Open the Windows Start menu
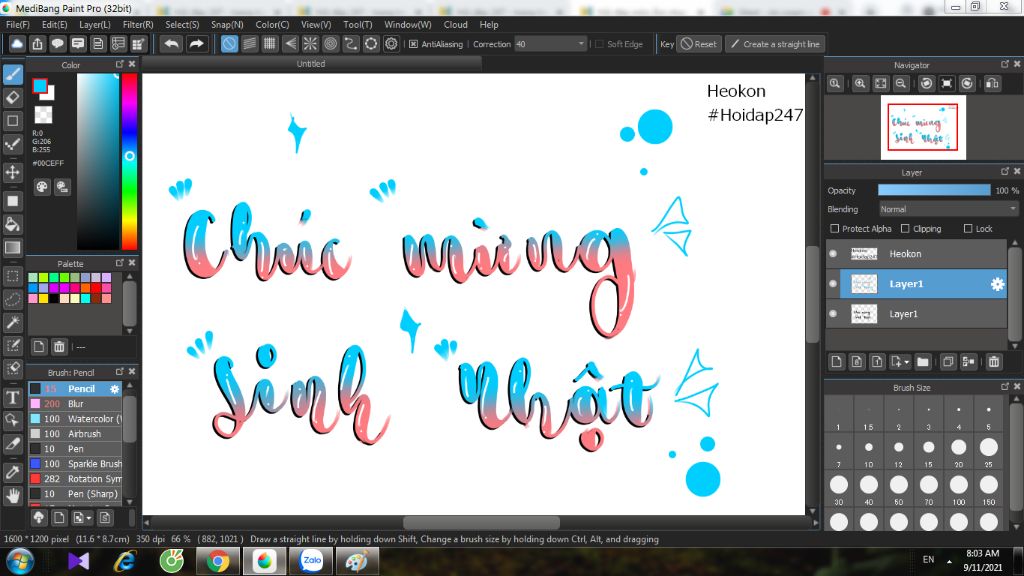Viewport: 1024px width, 576px height. tap(20, 561)
